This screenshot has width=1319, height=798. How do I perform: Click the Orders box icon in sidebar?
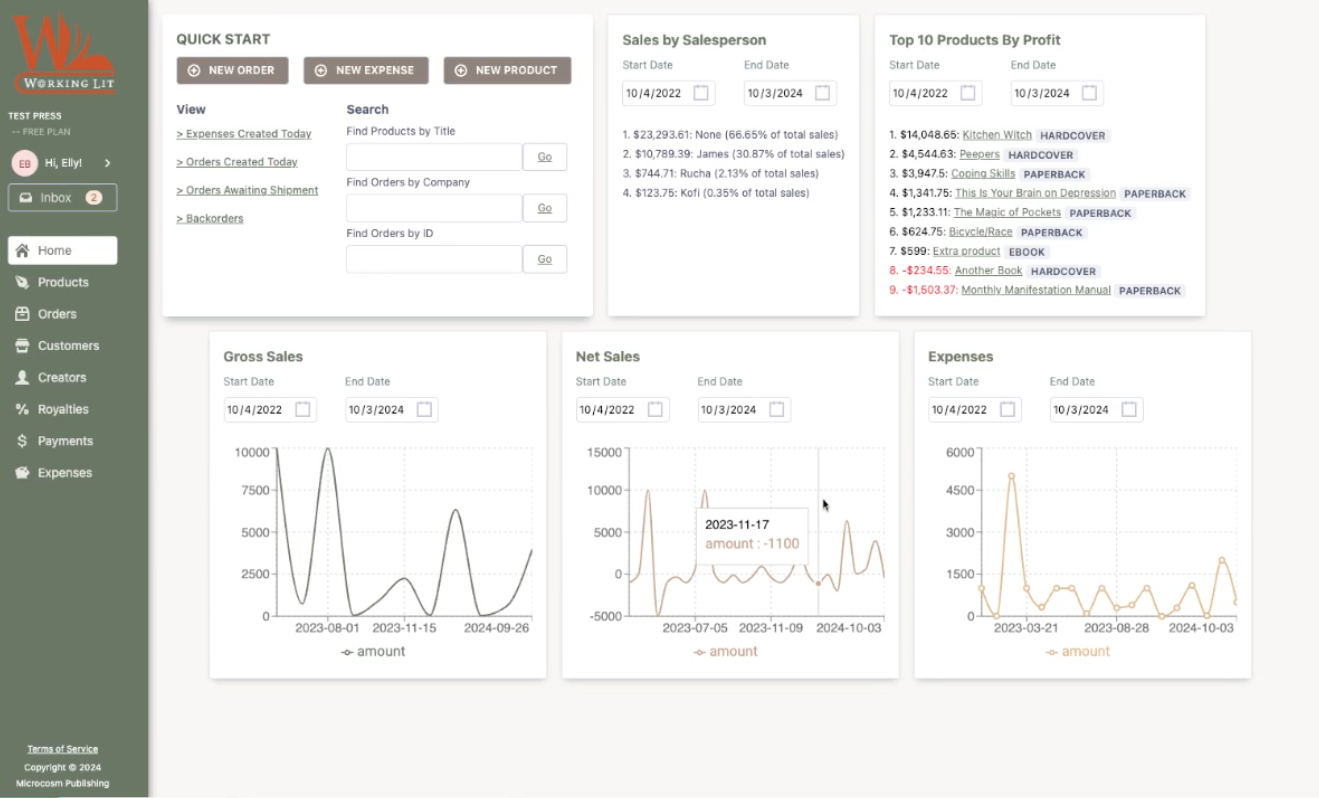[22, 314]
